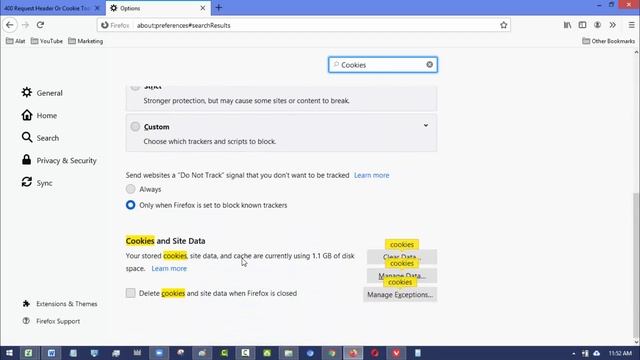The width and height of the screenshot is (640, 360).
Task: Select Always for Do Not Track
Action: [x=131, y=189]
